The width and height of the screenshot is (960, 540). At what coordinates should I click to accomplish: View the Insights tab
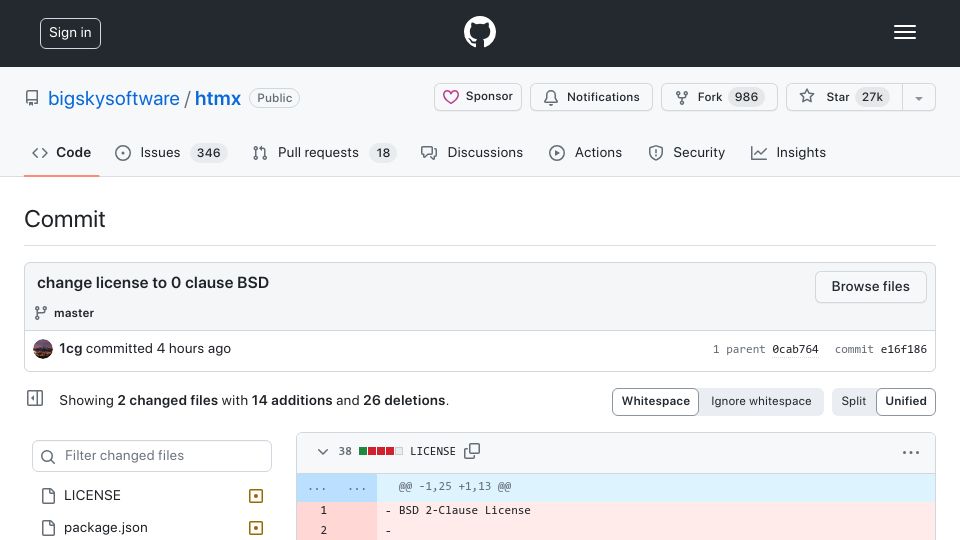[788, 152]
